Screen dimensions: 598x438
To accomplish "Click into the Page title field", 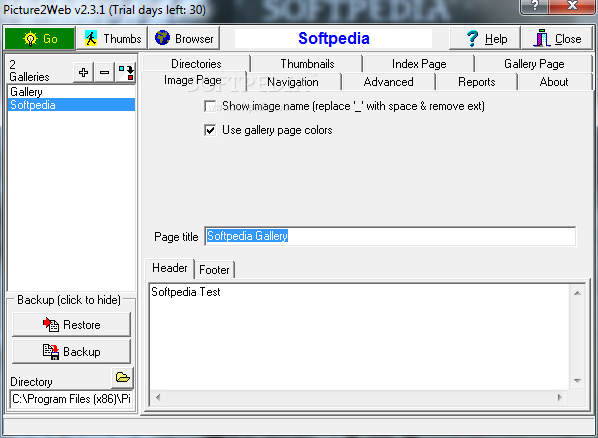I will 390,236.
